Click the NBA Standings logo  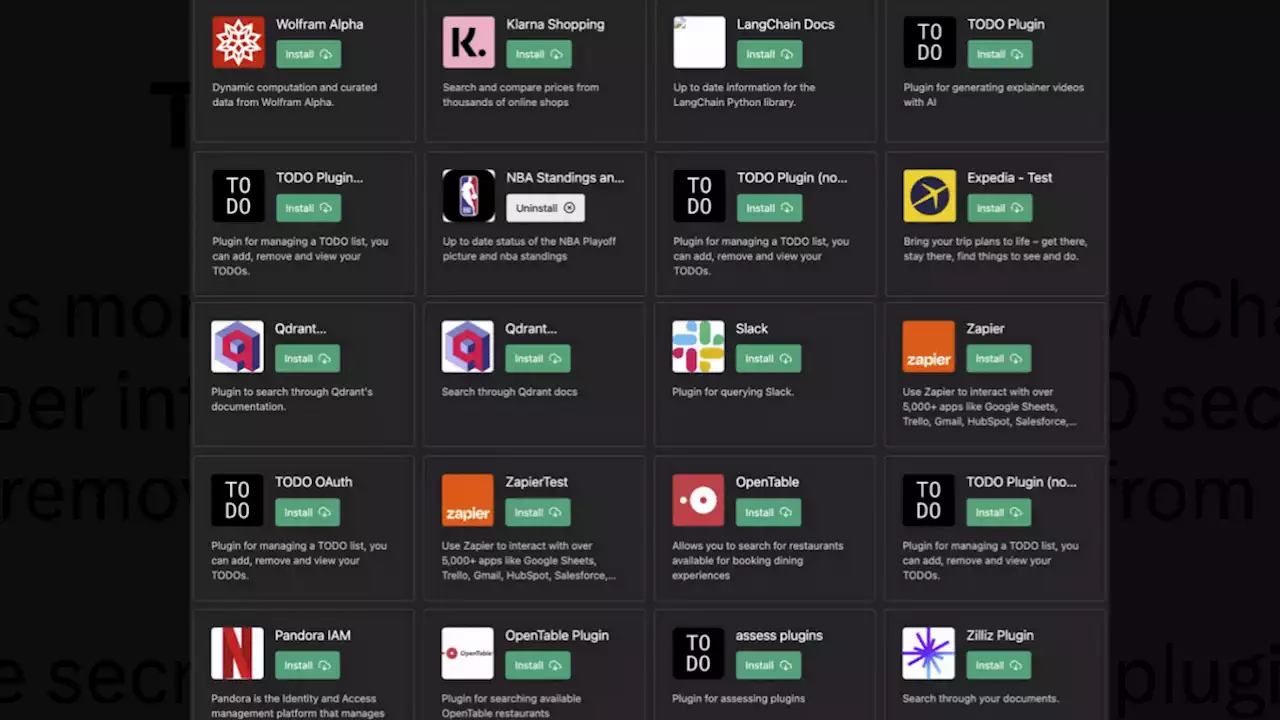coord(469,196)
